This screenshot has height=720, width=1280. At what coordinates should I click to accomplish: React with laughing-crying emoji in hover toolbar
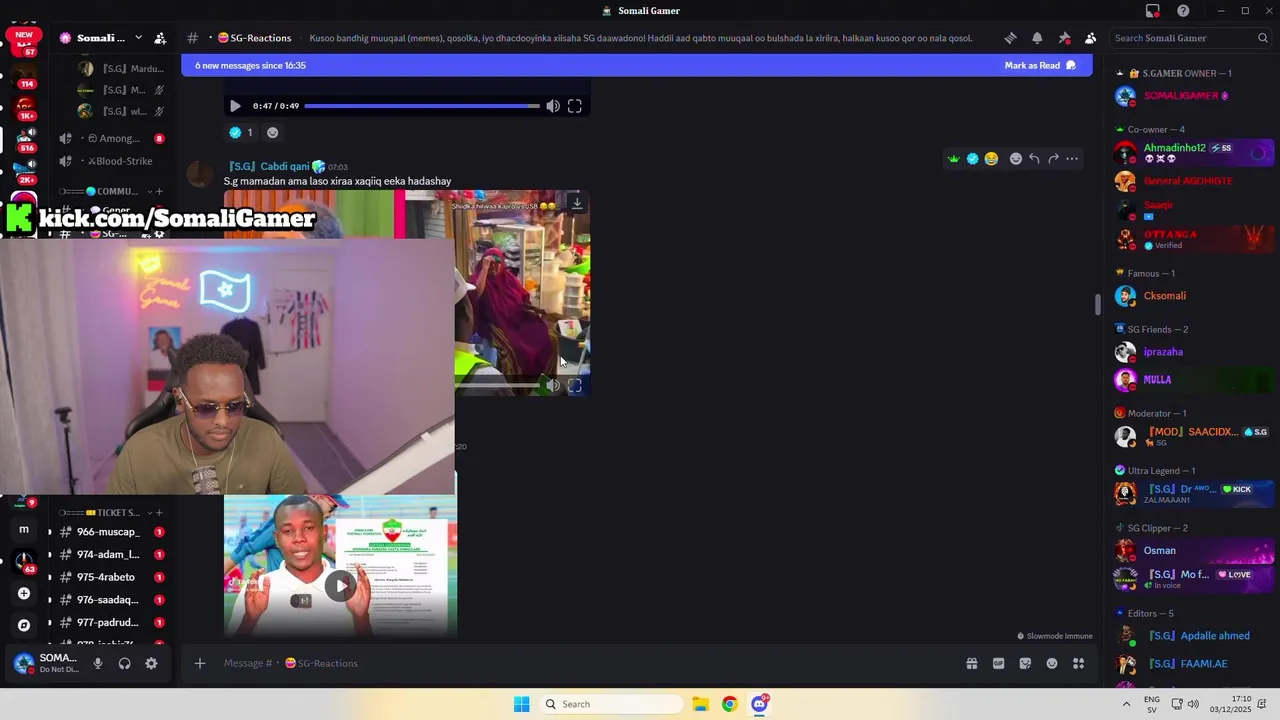991,159
